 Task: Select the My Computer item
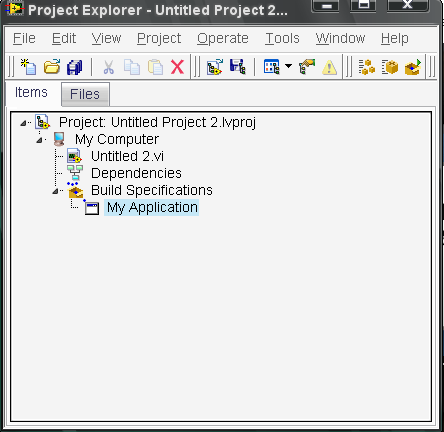pos(117,139)
